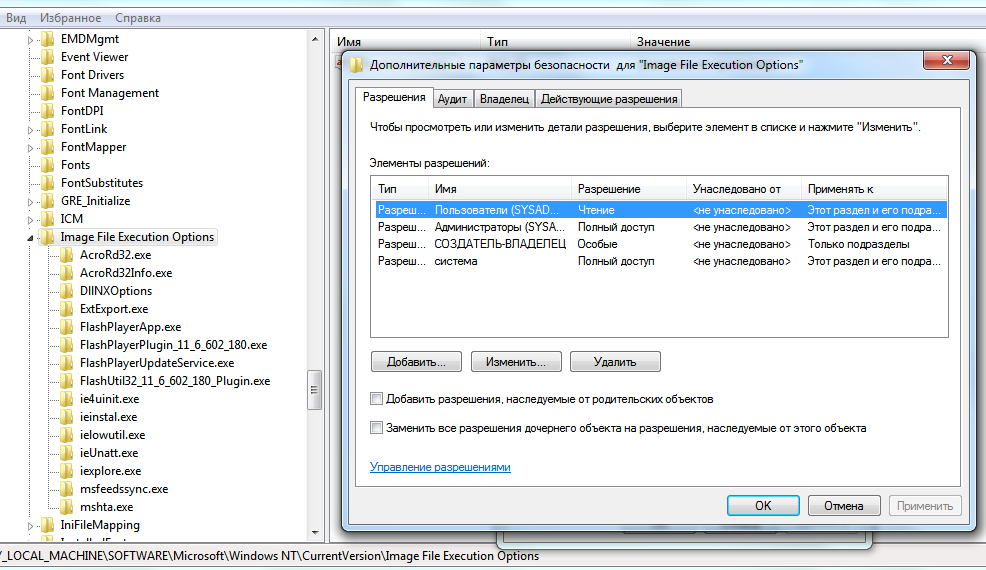Select the система permission entry

click(x=661, y=261)
